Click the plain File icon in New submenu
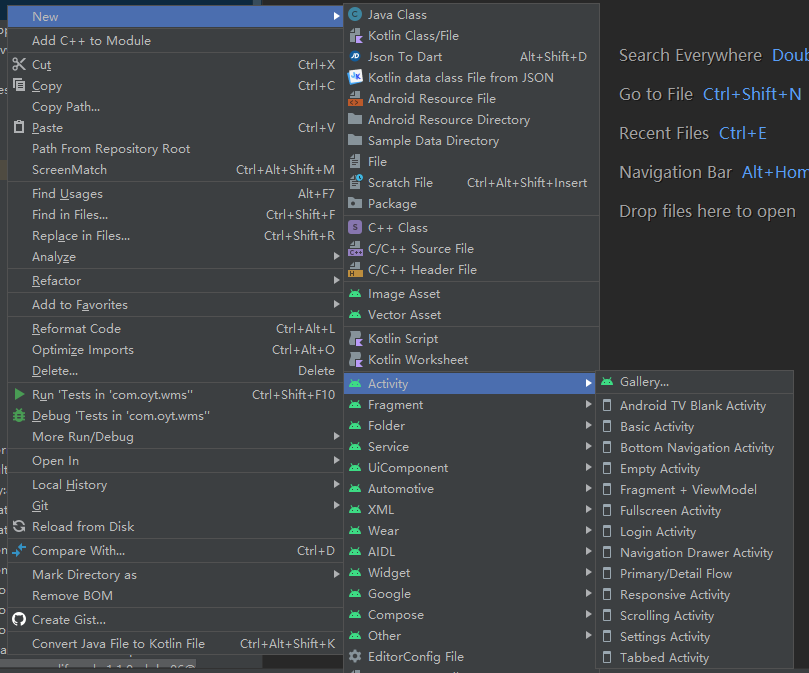809x673 pixels. click(x=355, y=162)
